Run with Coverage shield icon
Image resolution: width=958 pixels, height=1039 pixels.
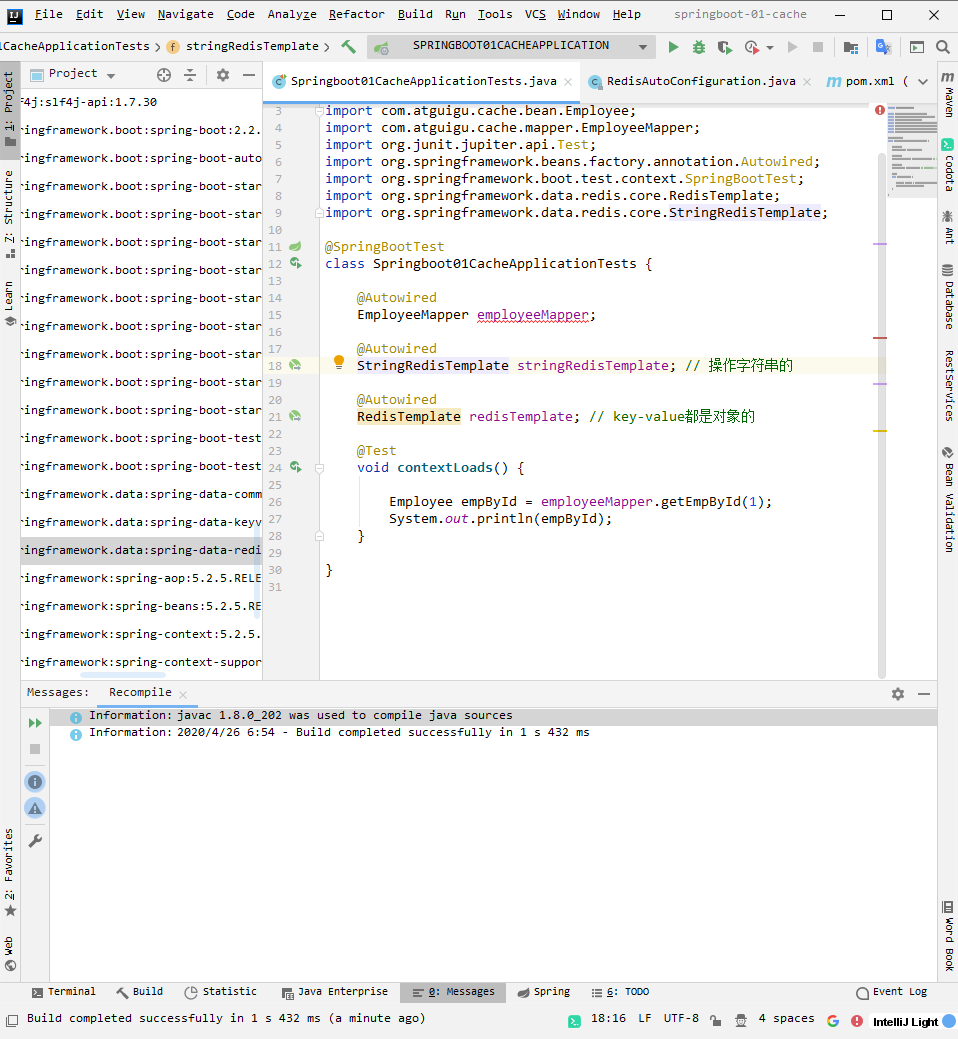click(725, 47)
